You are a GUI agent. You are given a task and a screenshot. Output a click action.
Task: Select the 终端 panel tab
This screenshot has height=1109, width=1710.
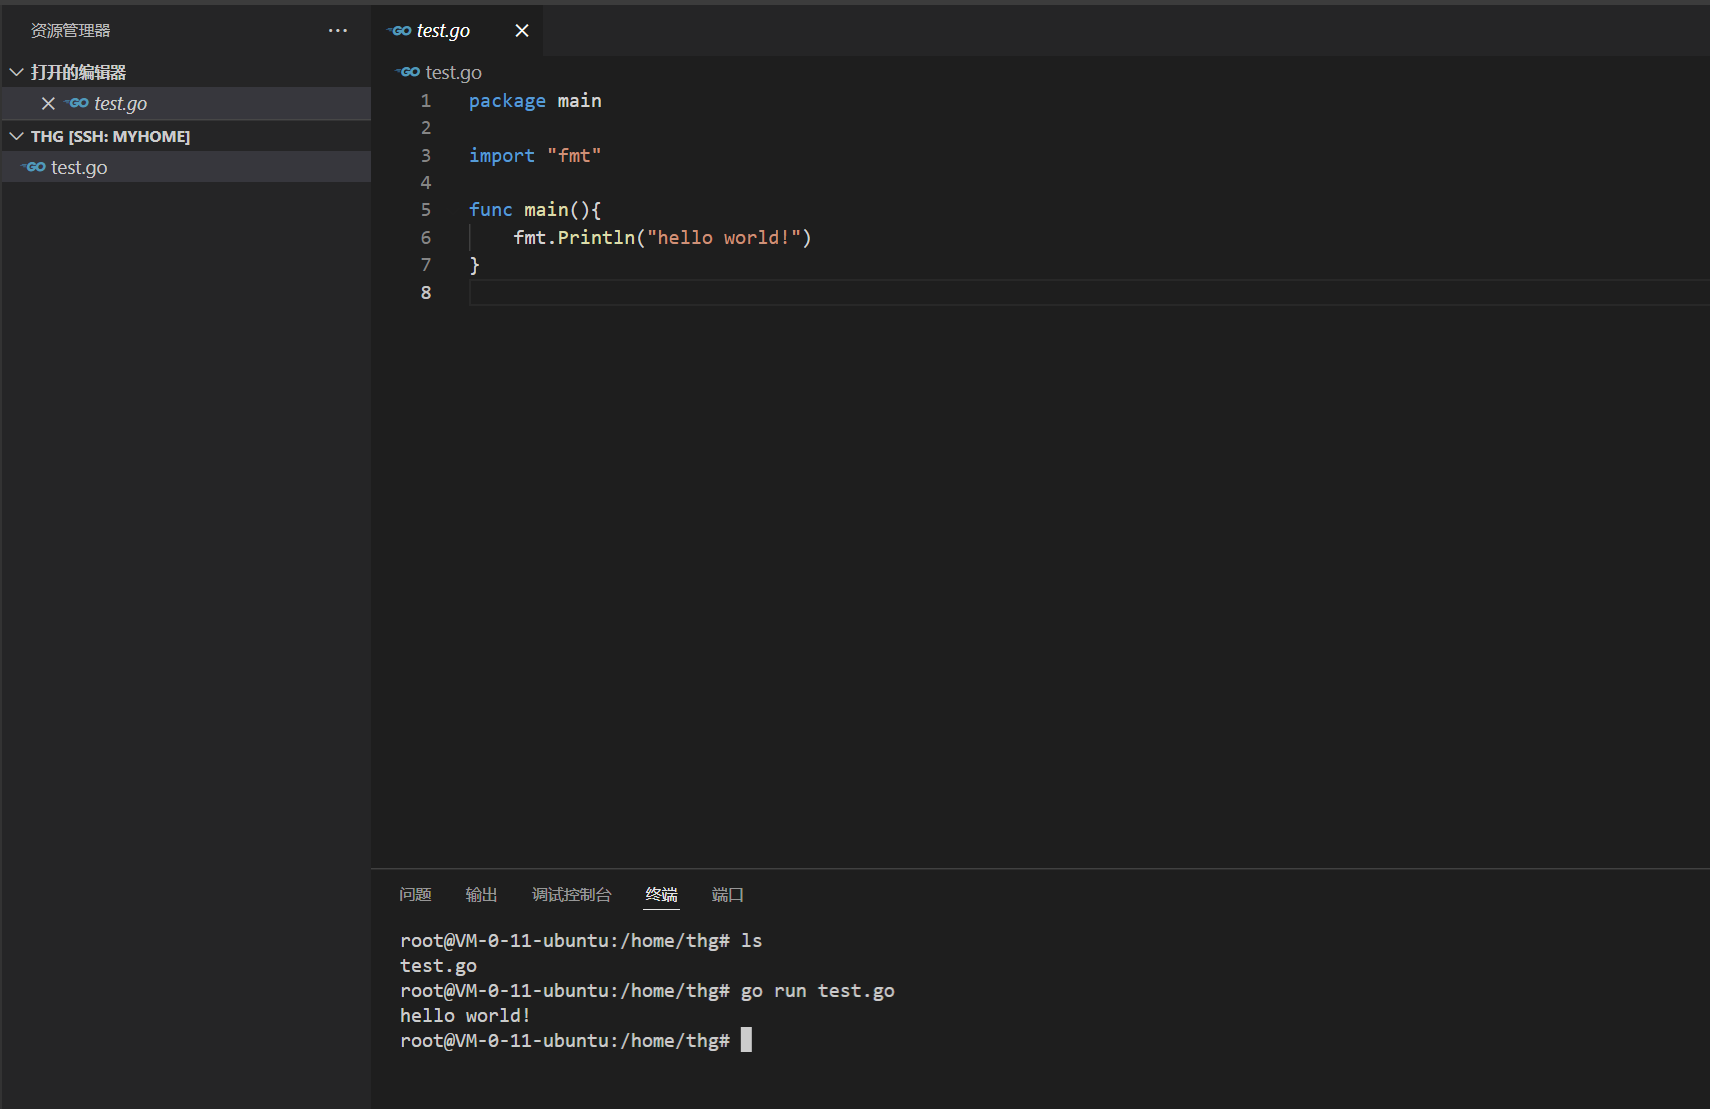coord(661,894)
